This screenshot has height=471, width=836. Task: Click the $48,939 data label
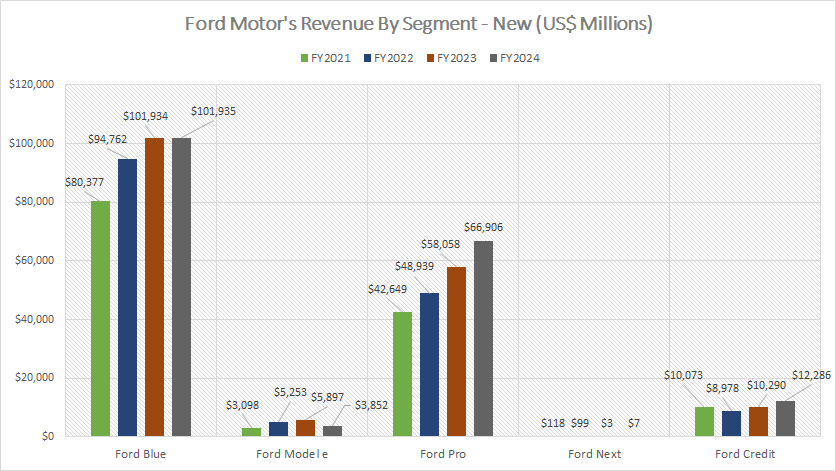414,266
